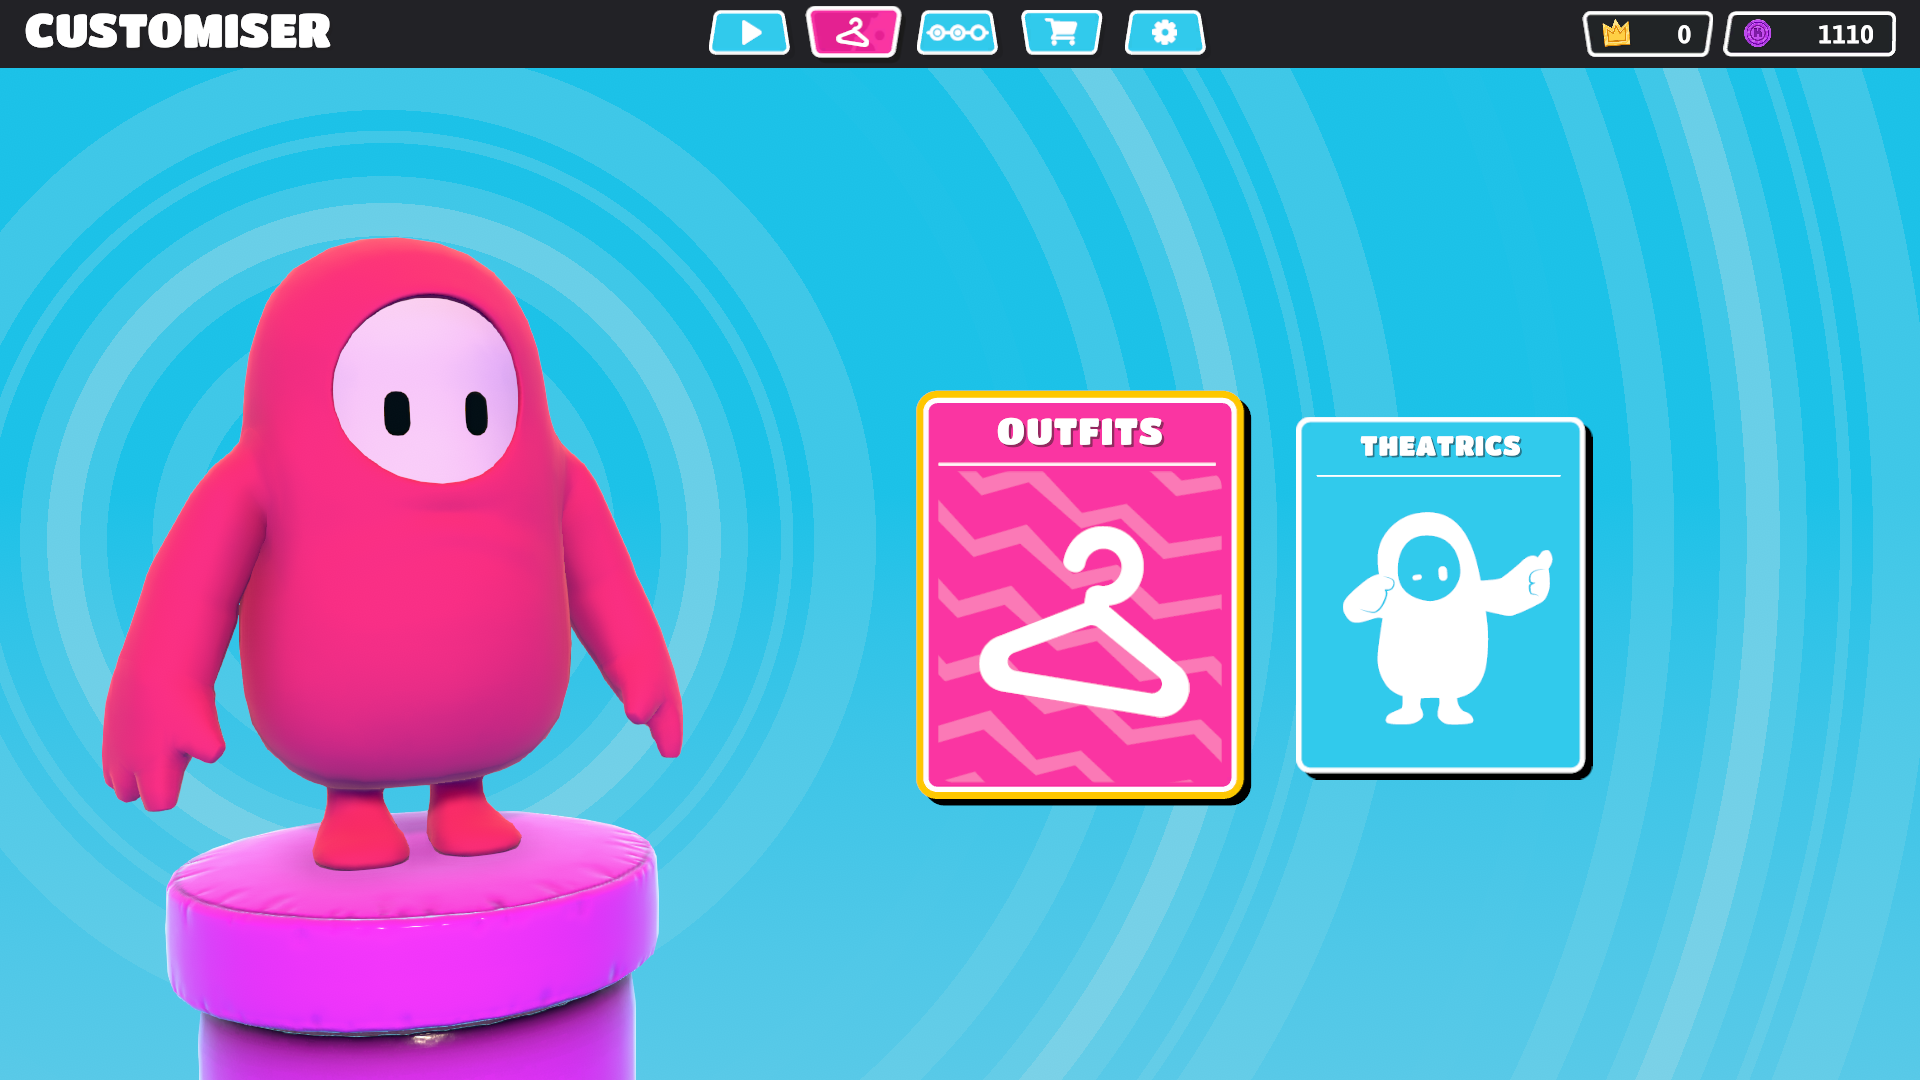Image resolution: width=1920 pixels, height=1080 pixels.
Task: Open settings via gear icon
Action: coord(1165,33)
